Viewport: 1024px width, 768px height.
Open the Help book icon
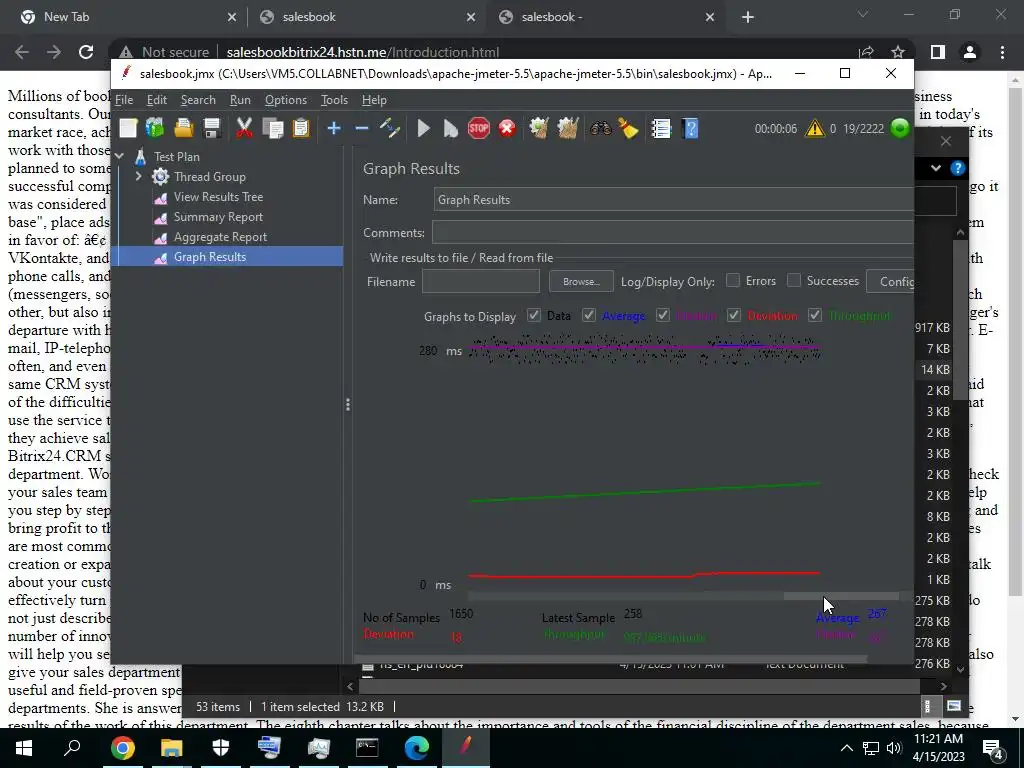click(x=690, y=129)
